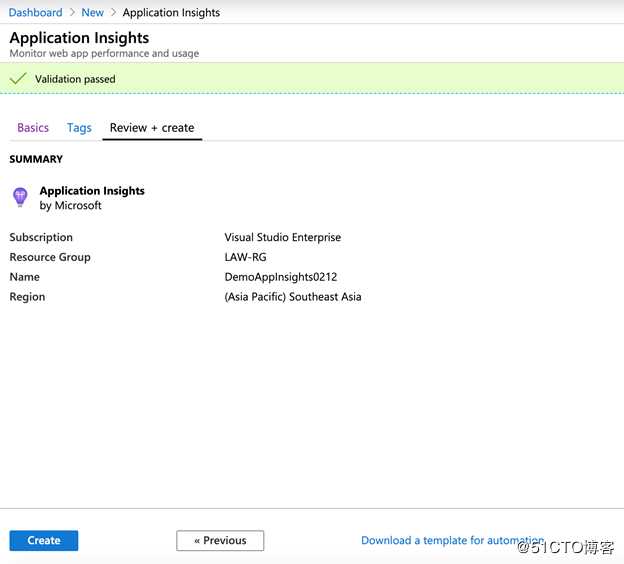The image size is (624, 564).
Task: Click the blue Create button
Action: click(44, 540)
